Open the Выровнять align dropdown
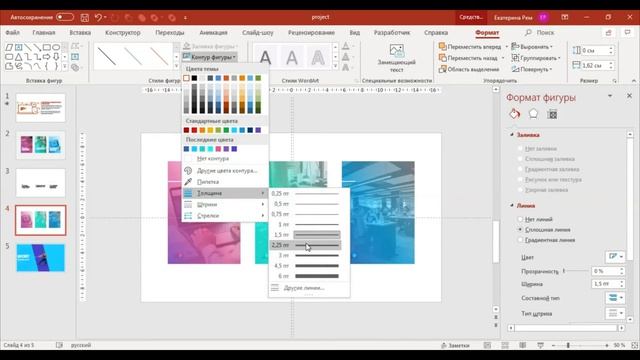Screen dimensions: 640x360 pos(532,47)
